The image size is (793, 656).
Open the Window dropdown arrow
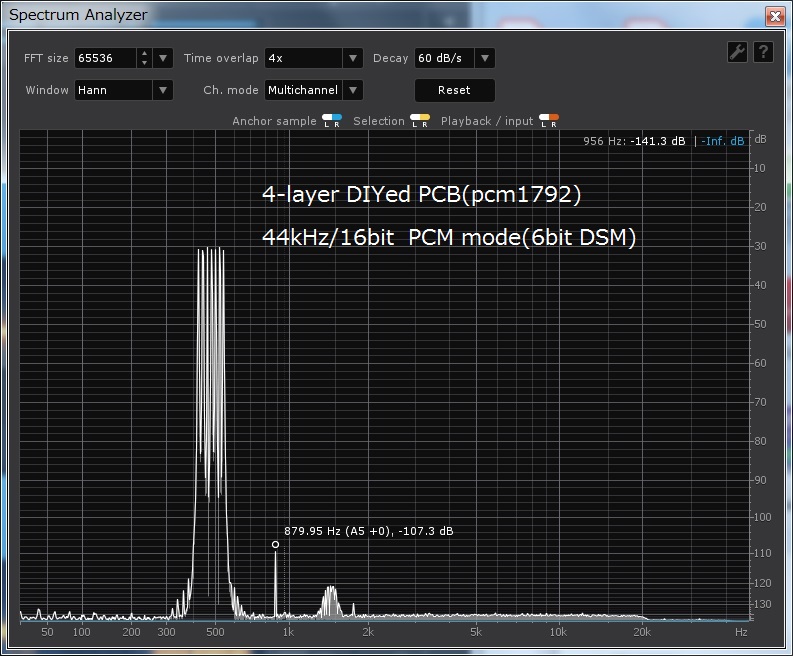163,90
